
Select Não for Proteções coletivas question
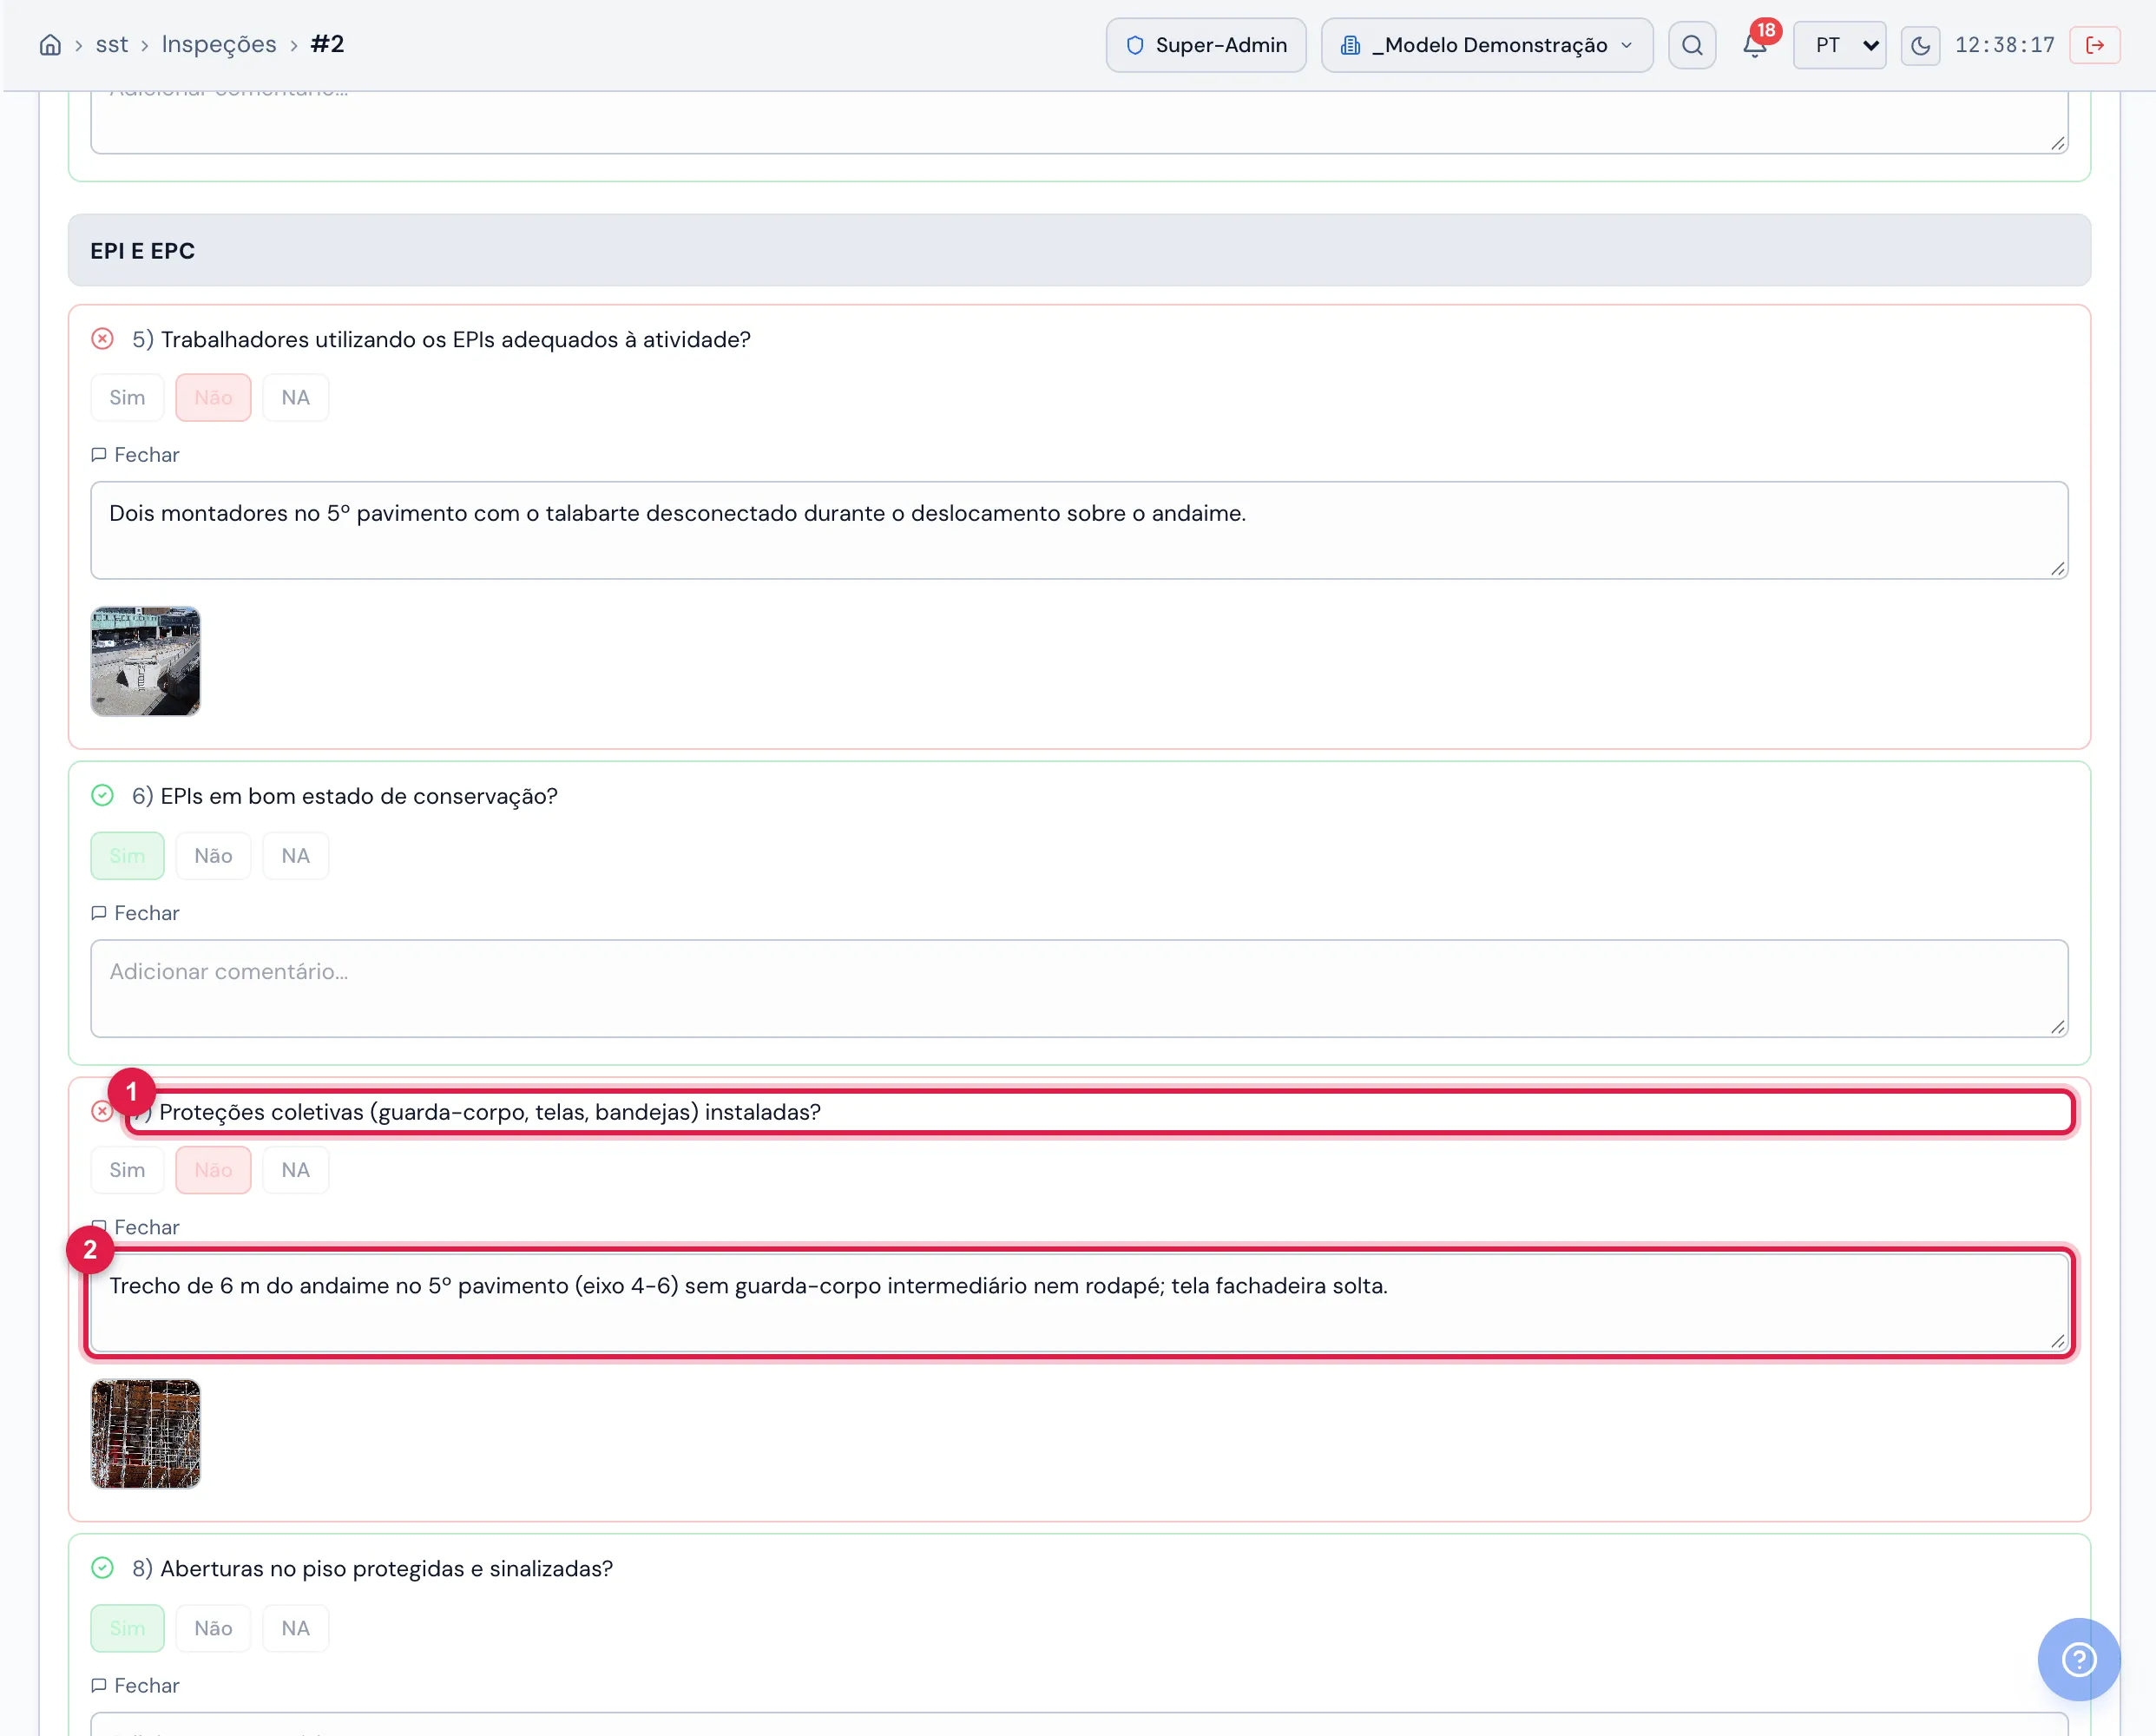click(x=213, y=1170)
